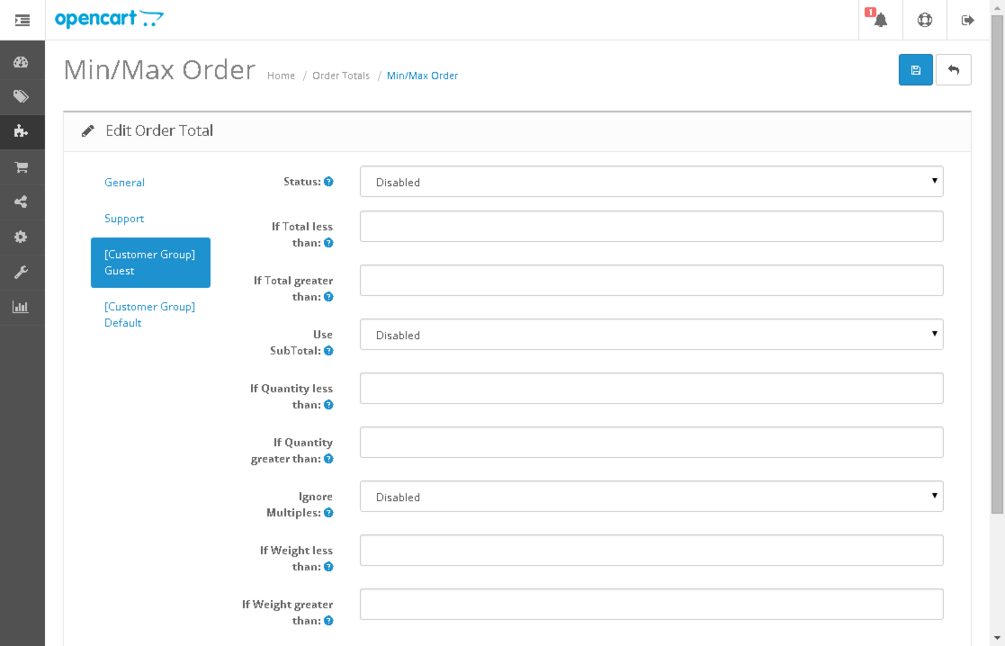Click the notification bell with red badge

[878, 19]
